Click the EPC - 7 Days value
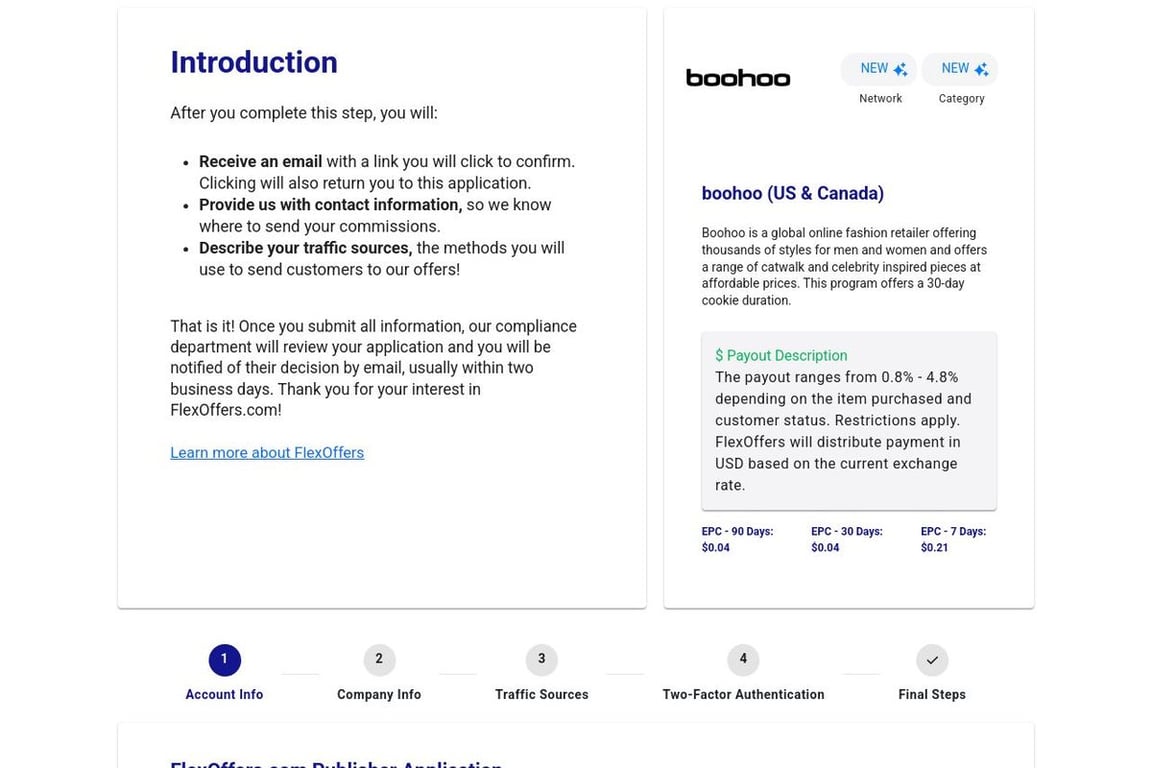Screen dimensions: 1152x768 (935, 548)
